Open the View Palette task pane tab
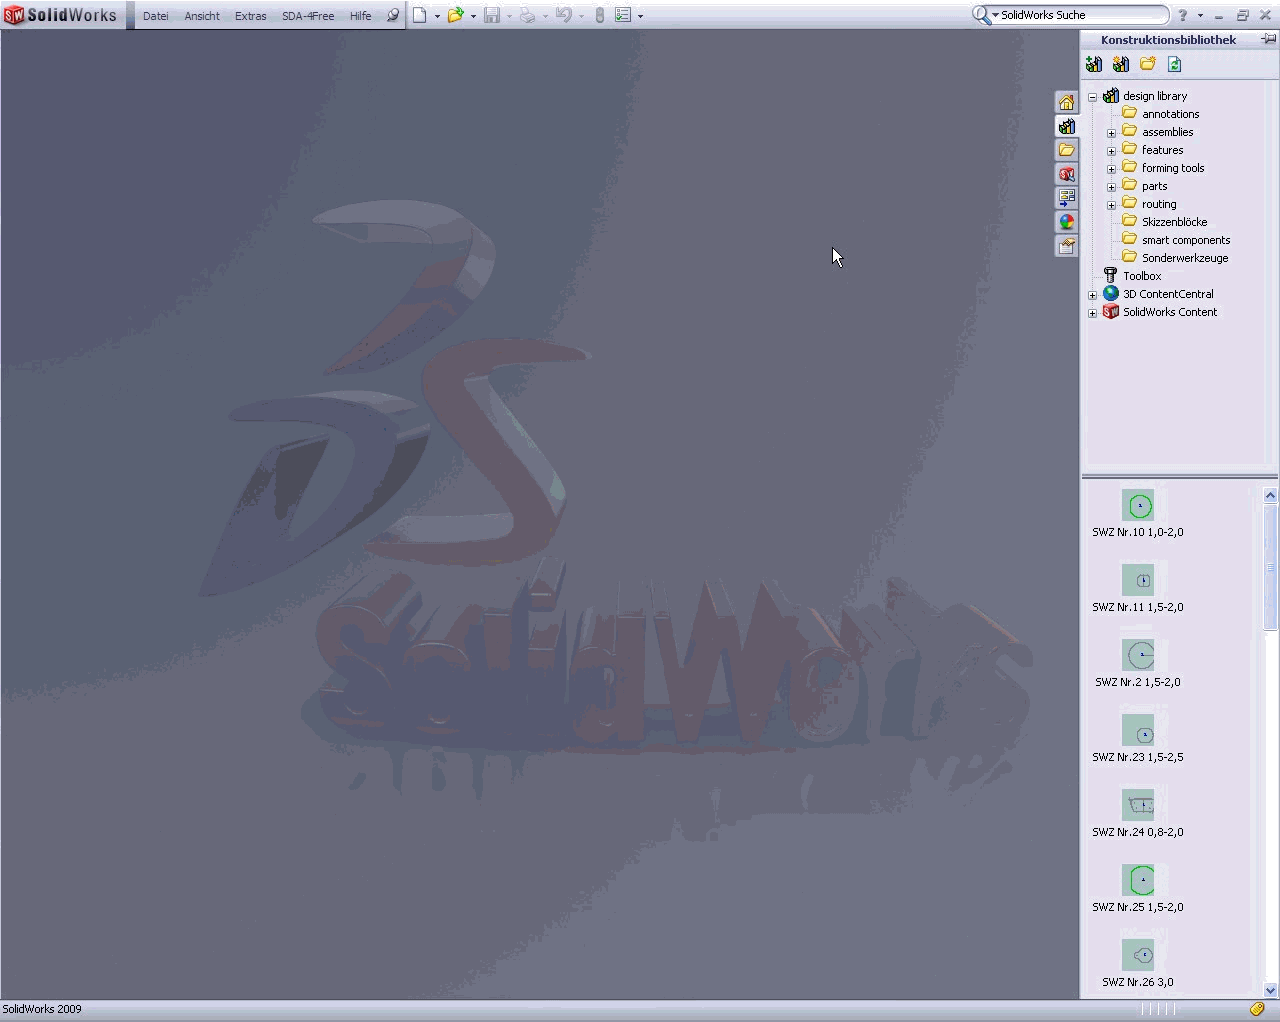The width and height of the screenshot is (1280, 1022). point(1067,198)
